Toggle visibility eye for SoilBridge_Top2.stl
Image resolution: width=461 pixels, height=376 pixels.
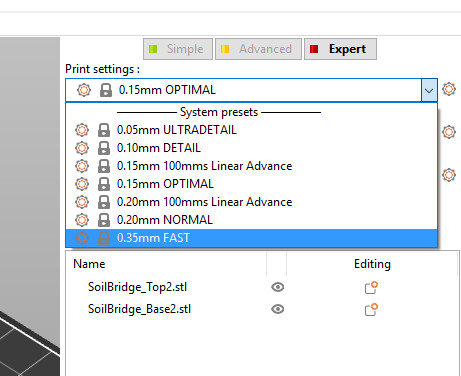pos(278,287)
